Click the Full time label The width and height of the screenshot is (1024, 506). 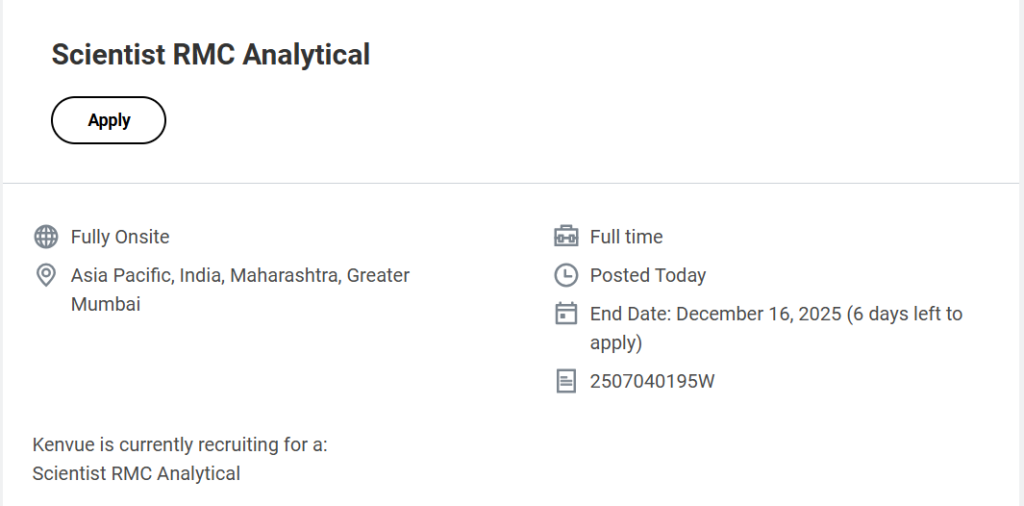pyautogui.click(x=626, y=237)
